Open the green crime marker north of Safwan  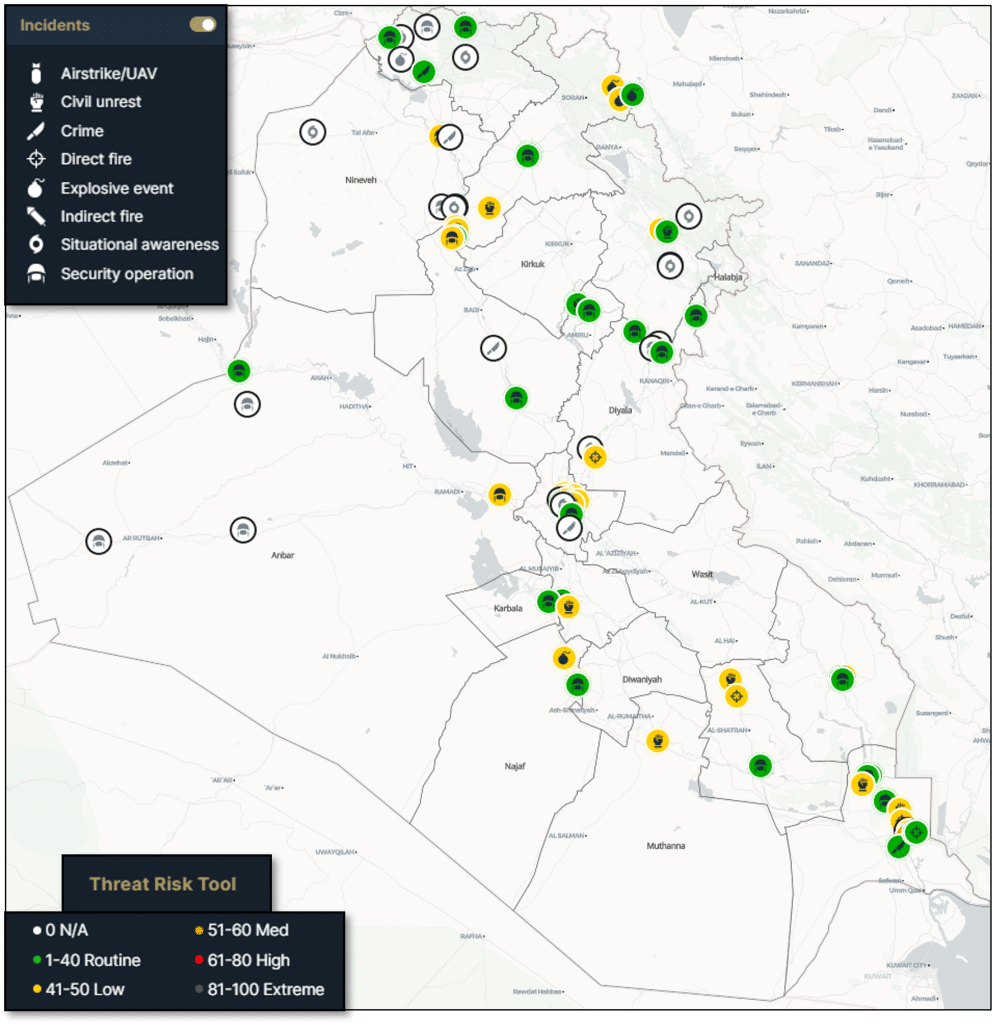point(899,847)
